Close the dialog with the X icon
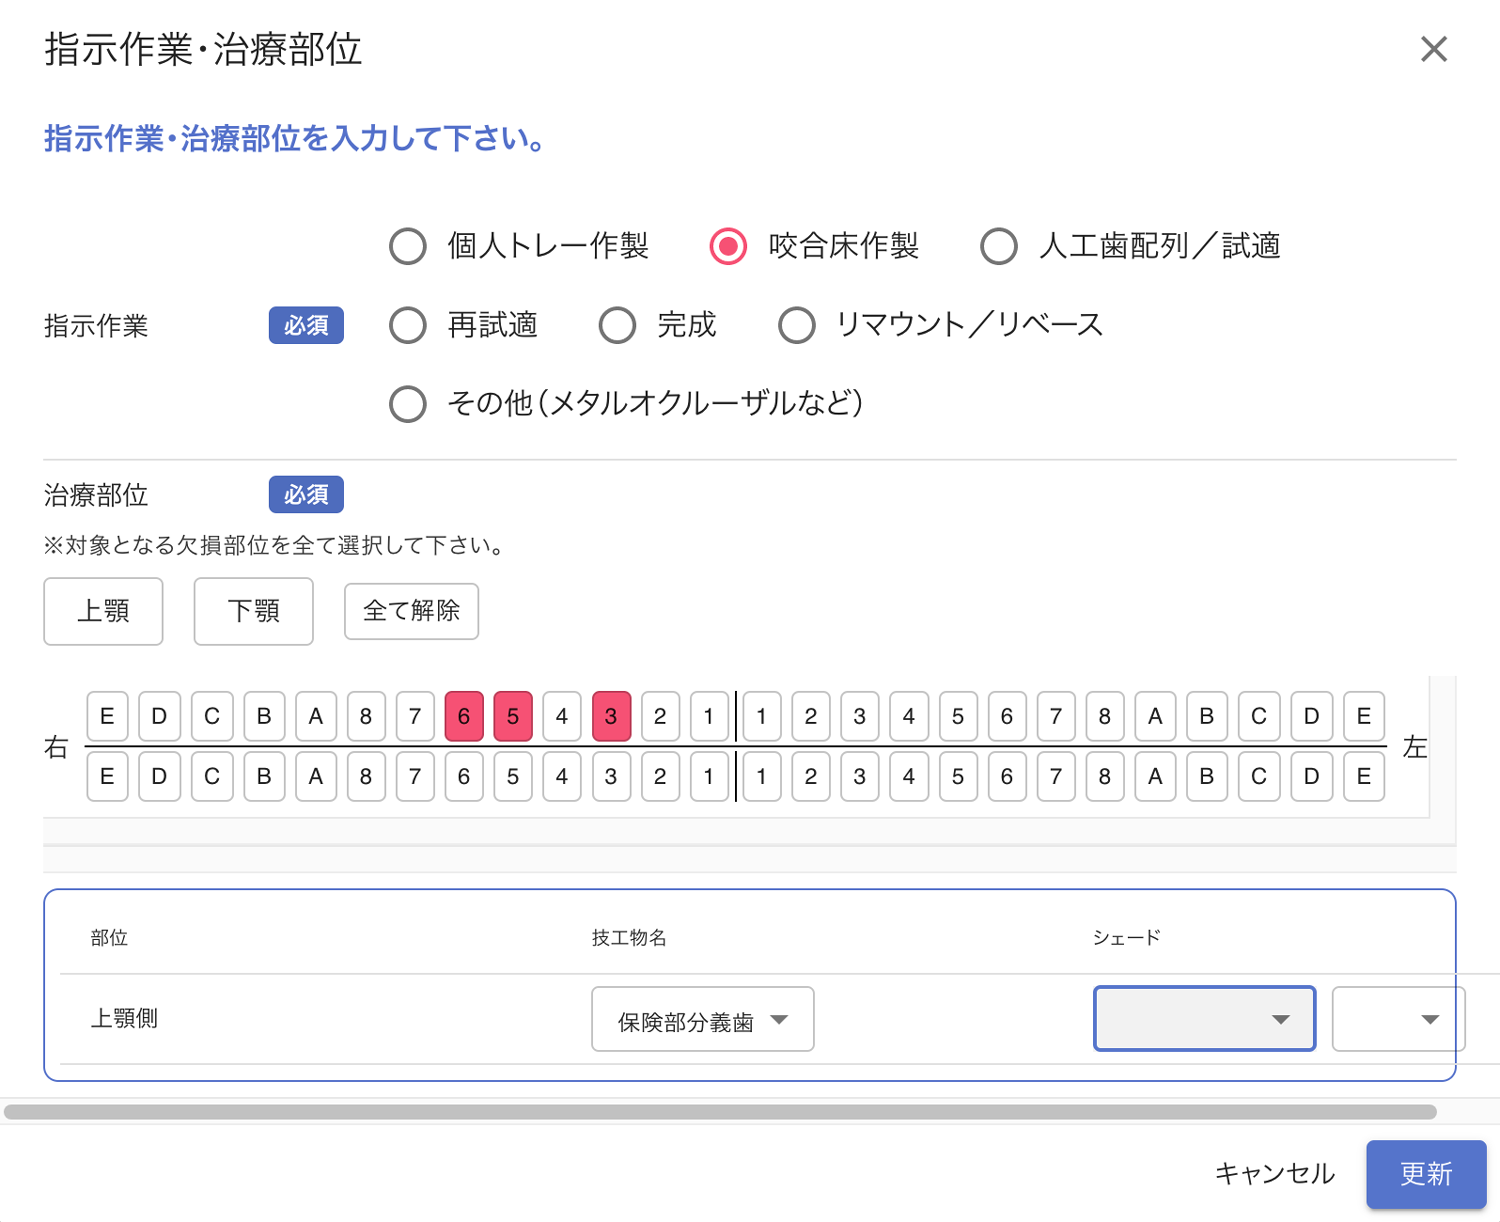Viewport: 1500px width, 1222px height. pyautogui.click(x=1433, y=49)
